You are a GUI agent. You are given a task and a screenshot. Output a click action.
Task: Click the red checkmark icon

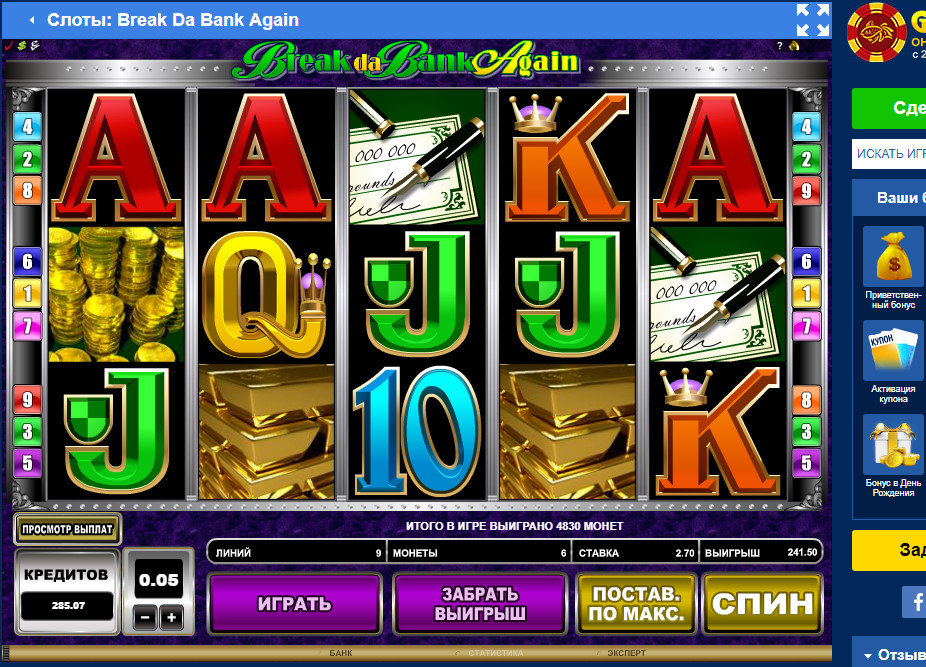(8, 45)
